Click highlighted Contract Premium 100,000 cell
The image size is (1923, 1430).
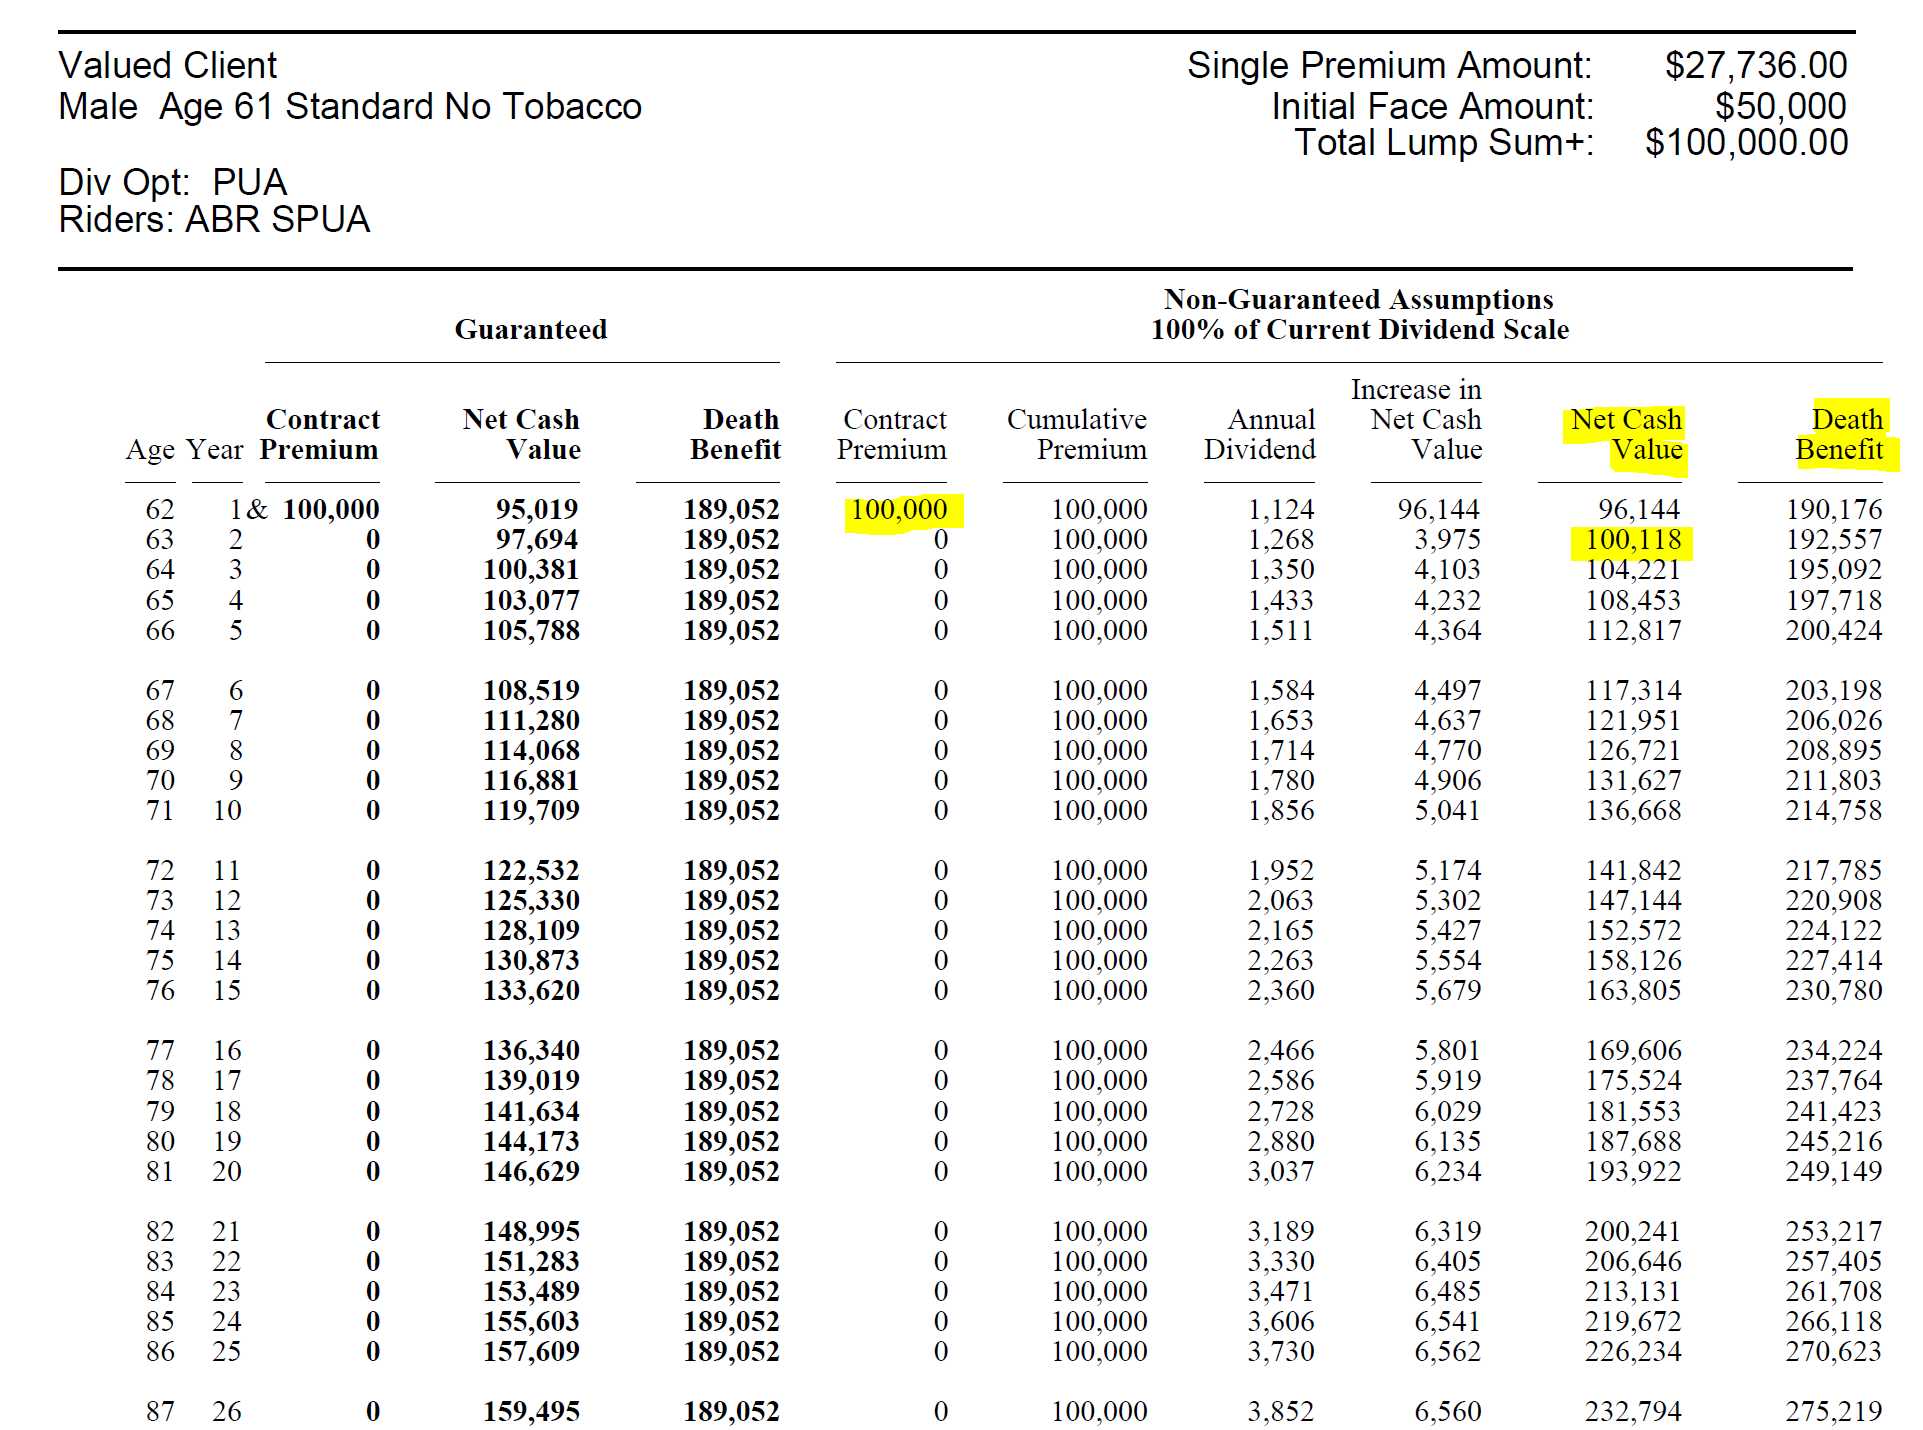point(899,509)
